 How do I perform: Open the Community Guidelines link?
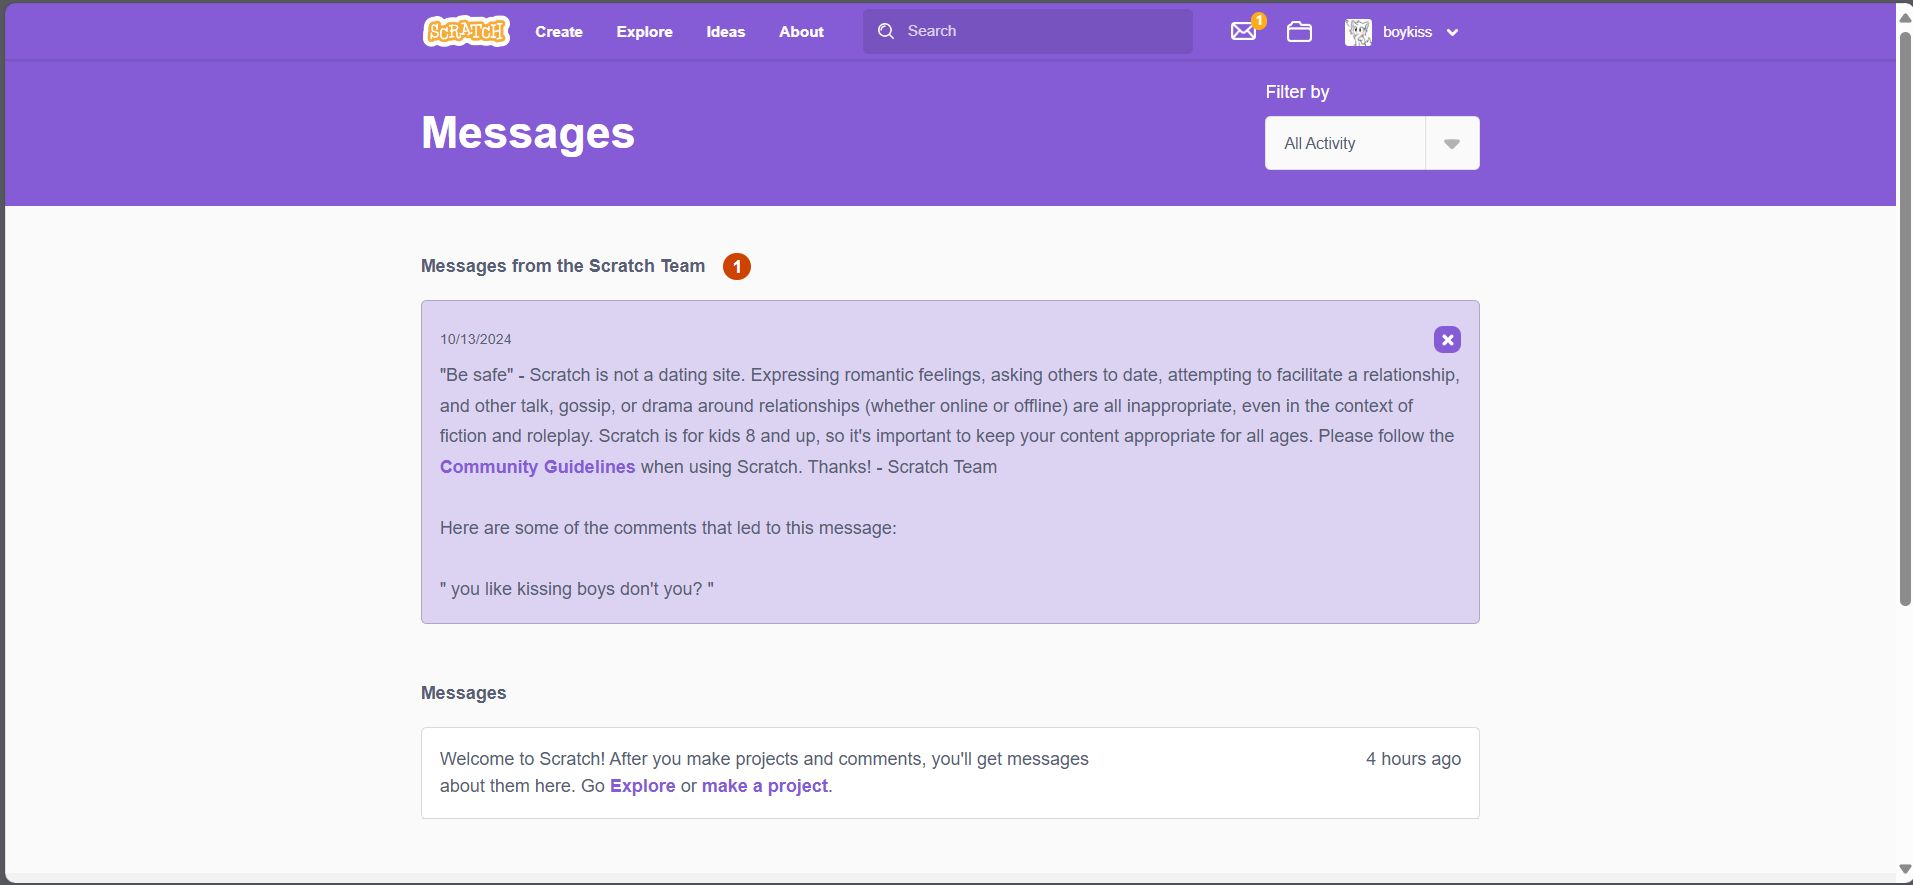click(537, 467)
